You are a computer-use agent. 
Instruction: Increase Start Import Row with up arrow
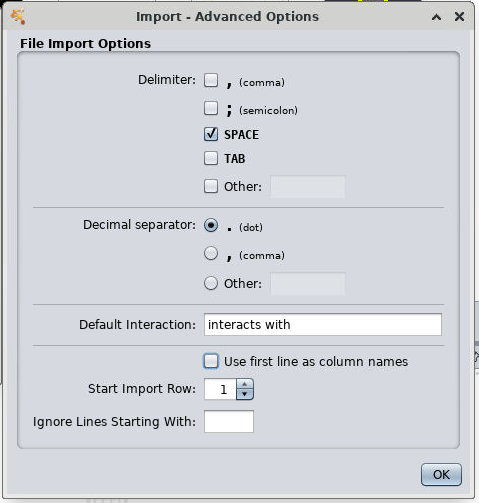[x=245, y=384]
